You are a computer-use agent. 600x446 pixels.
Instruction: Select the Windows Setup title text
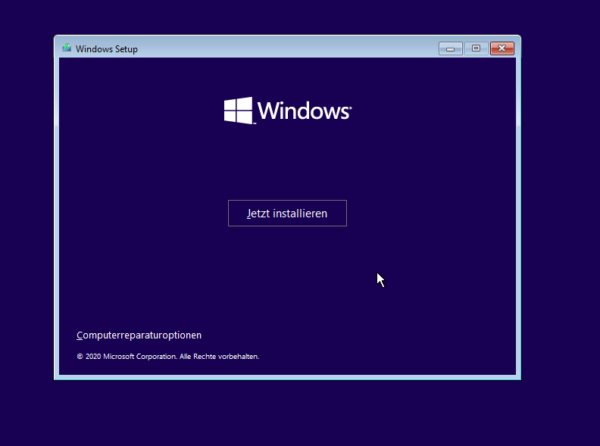click(x=107, y=48)
